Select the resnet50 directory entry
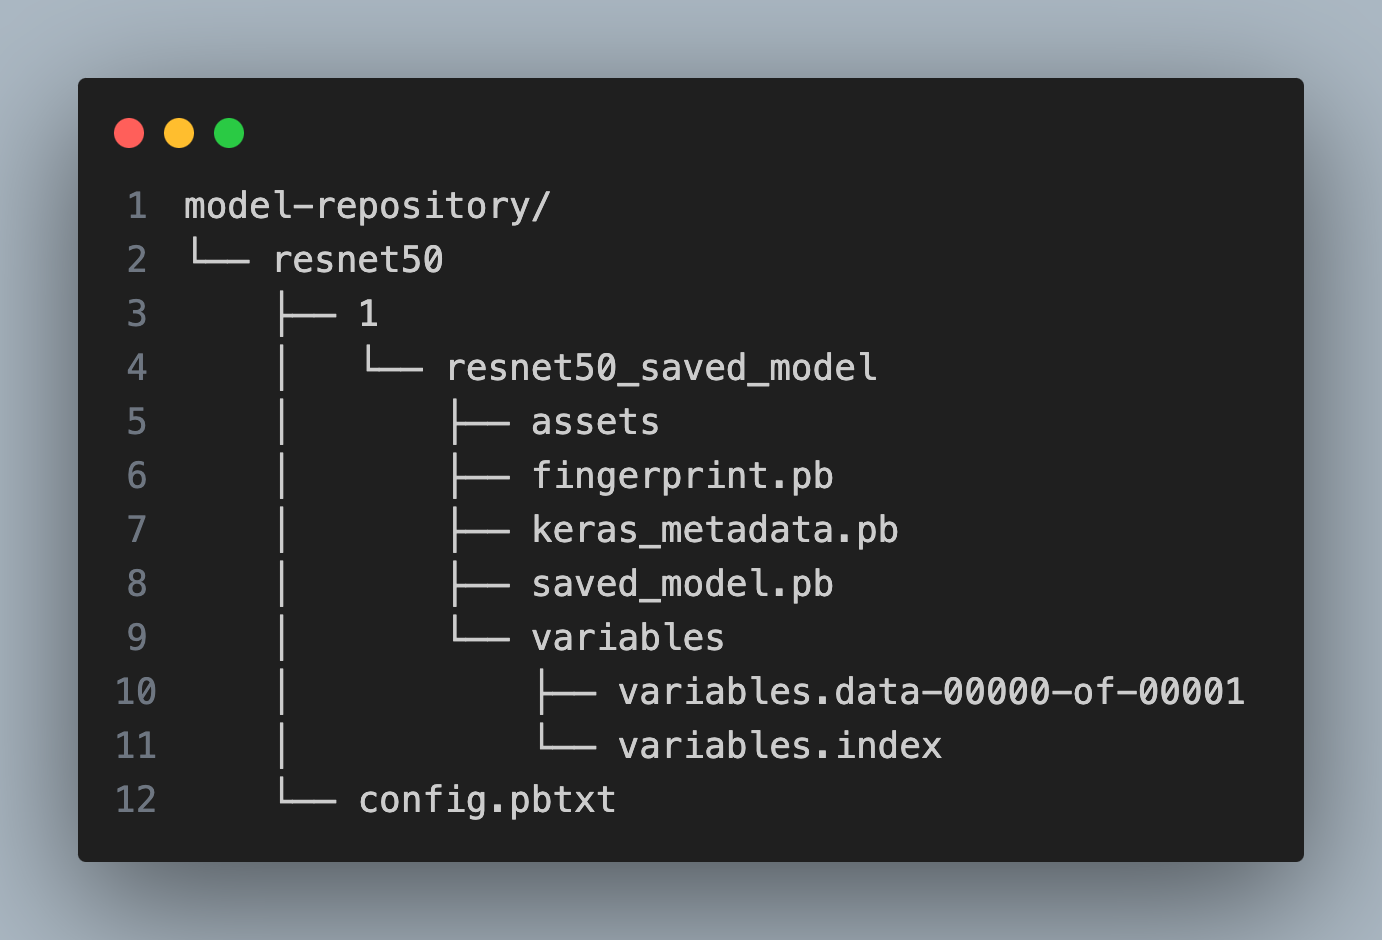The height and width of the screenshot is (940, 1382). point(358,260)
